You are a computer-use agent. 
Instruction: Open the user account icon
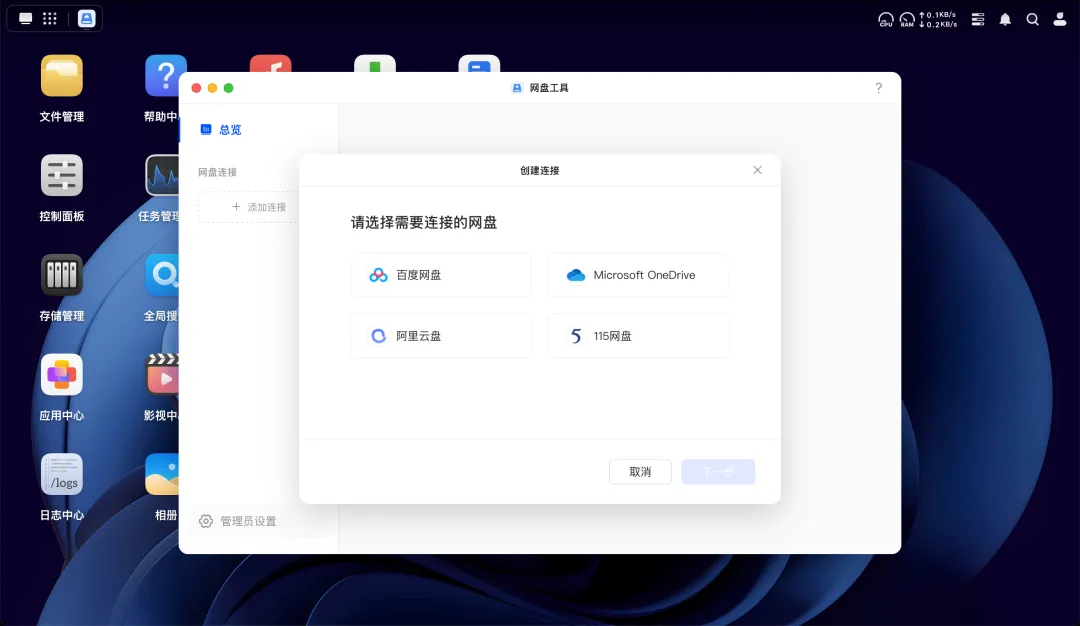(x=1060, y=19)
